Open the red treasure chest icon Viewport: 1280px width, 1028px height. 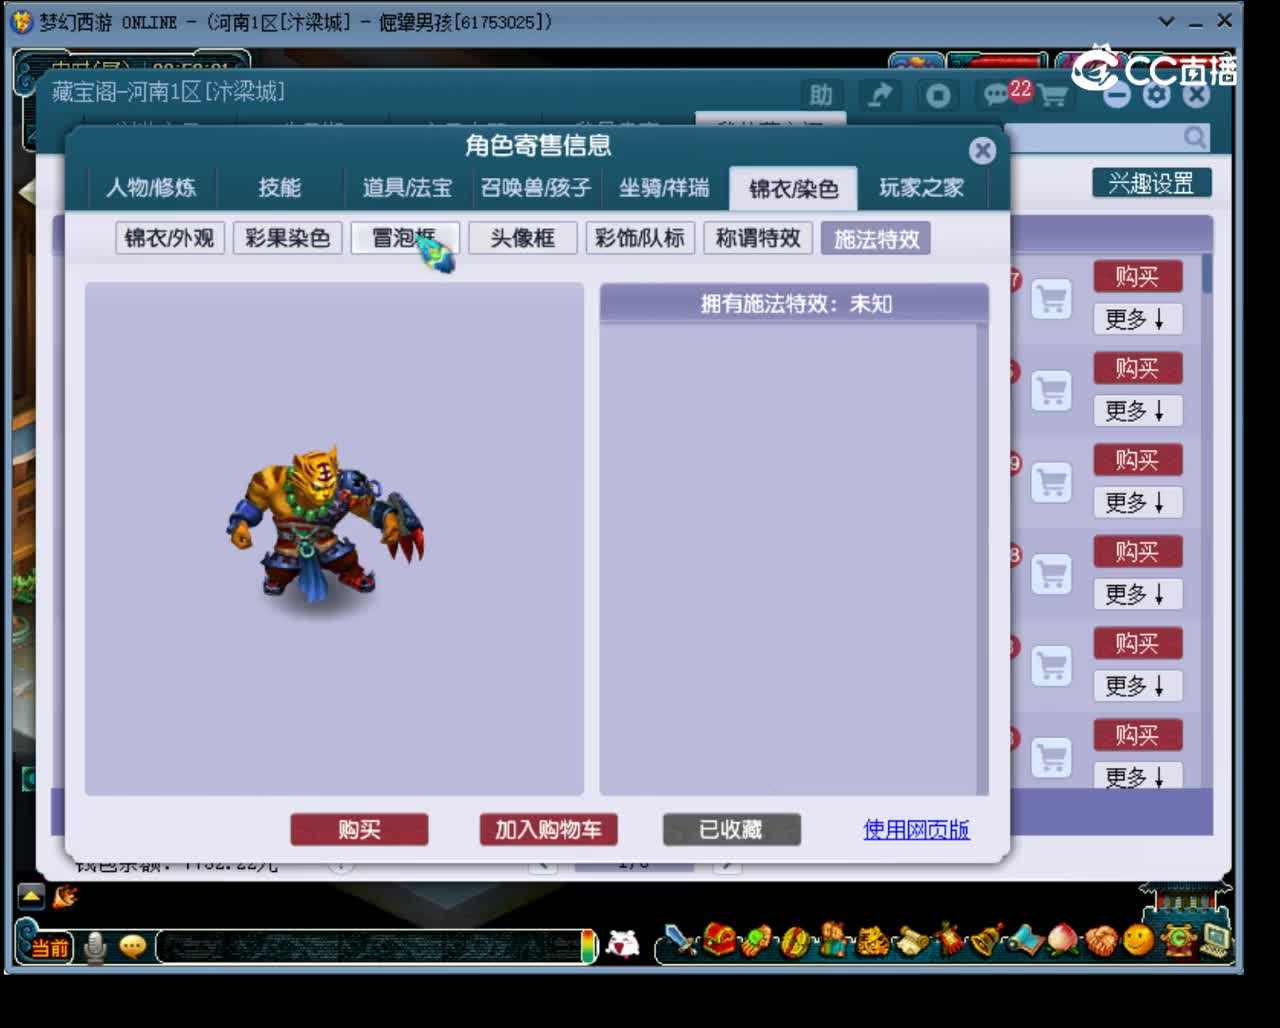[719, 940]
